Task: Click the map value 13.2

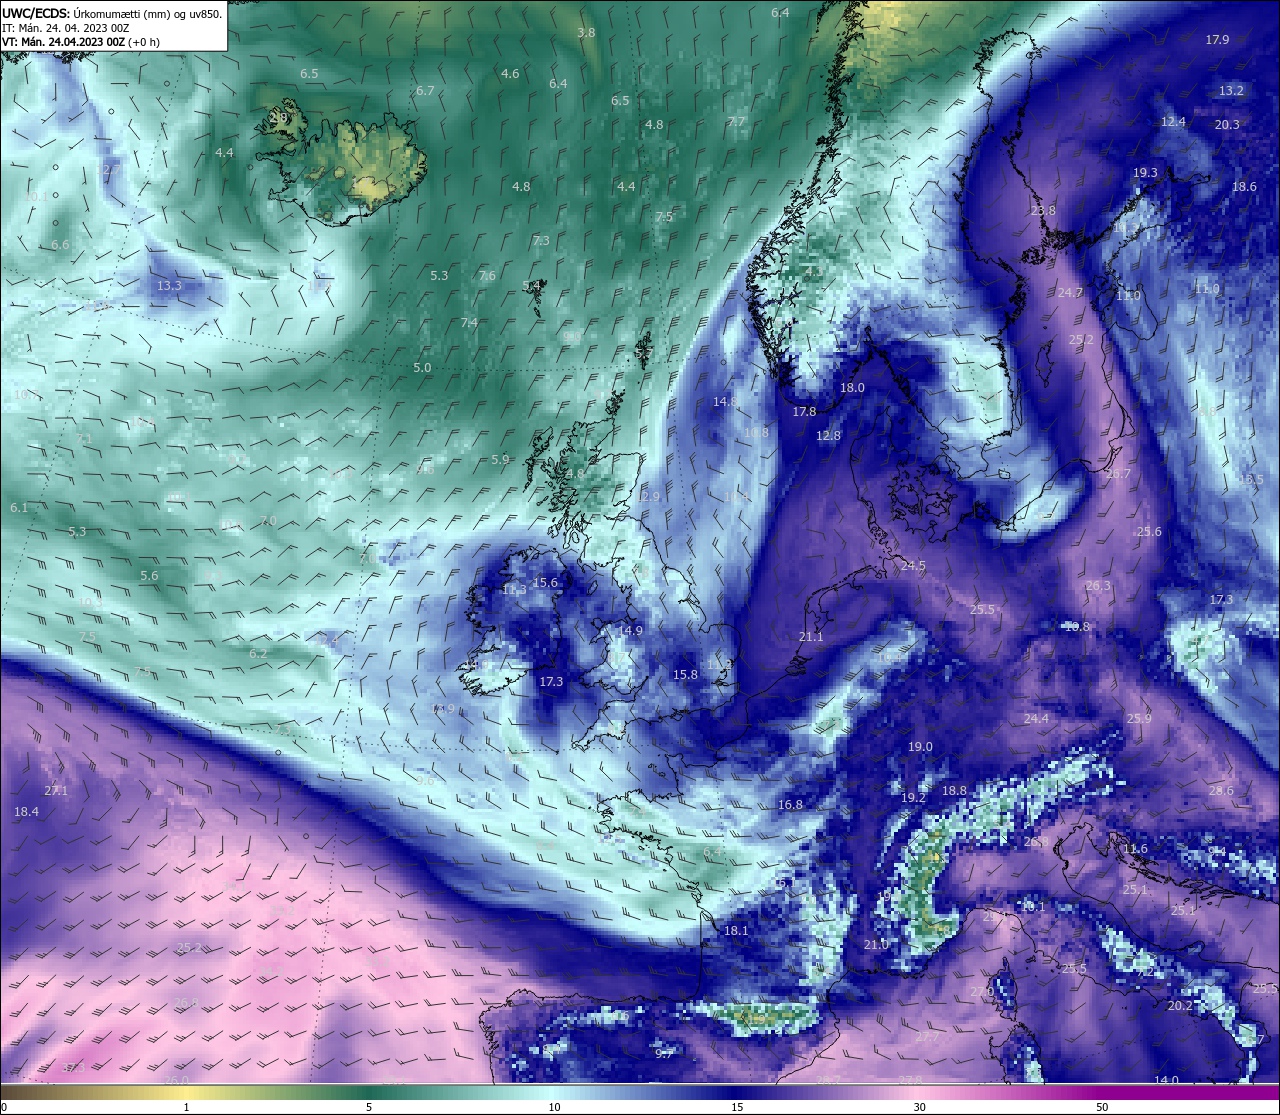Action: [1231, 91]
